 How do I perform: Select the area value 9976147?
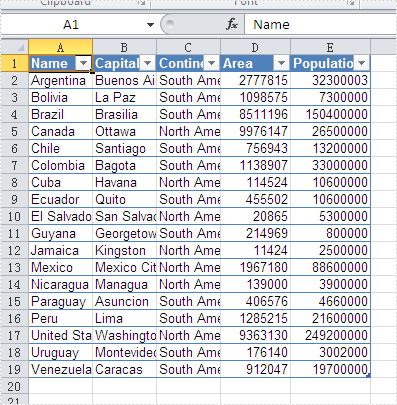(255, 131)
